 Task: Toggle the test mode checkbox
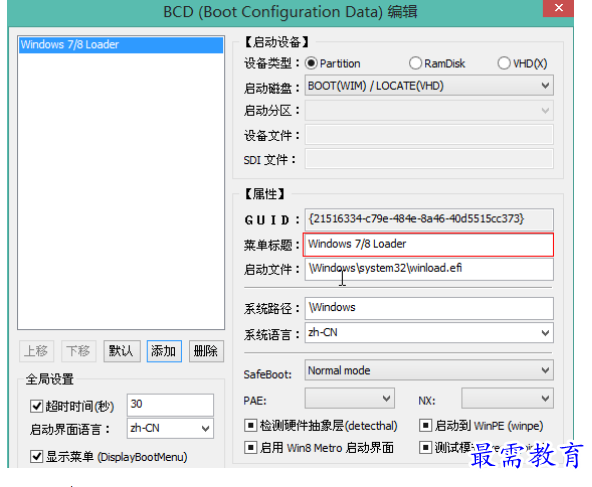tap(426, 448)
